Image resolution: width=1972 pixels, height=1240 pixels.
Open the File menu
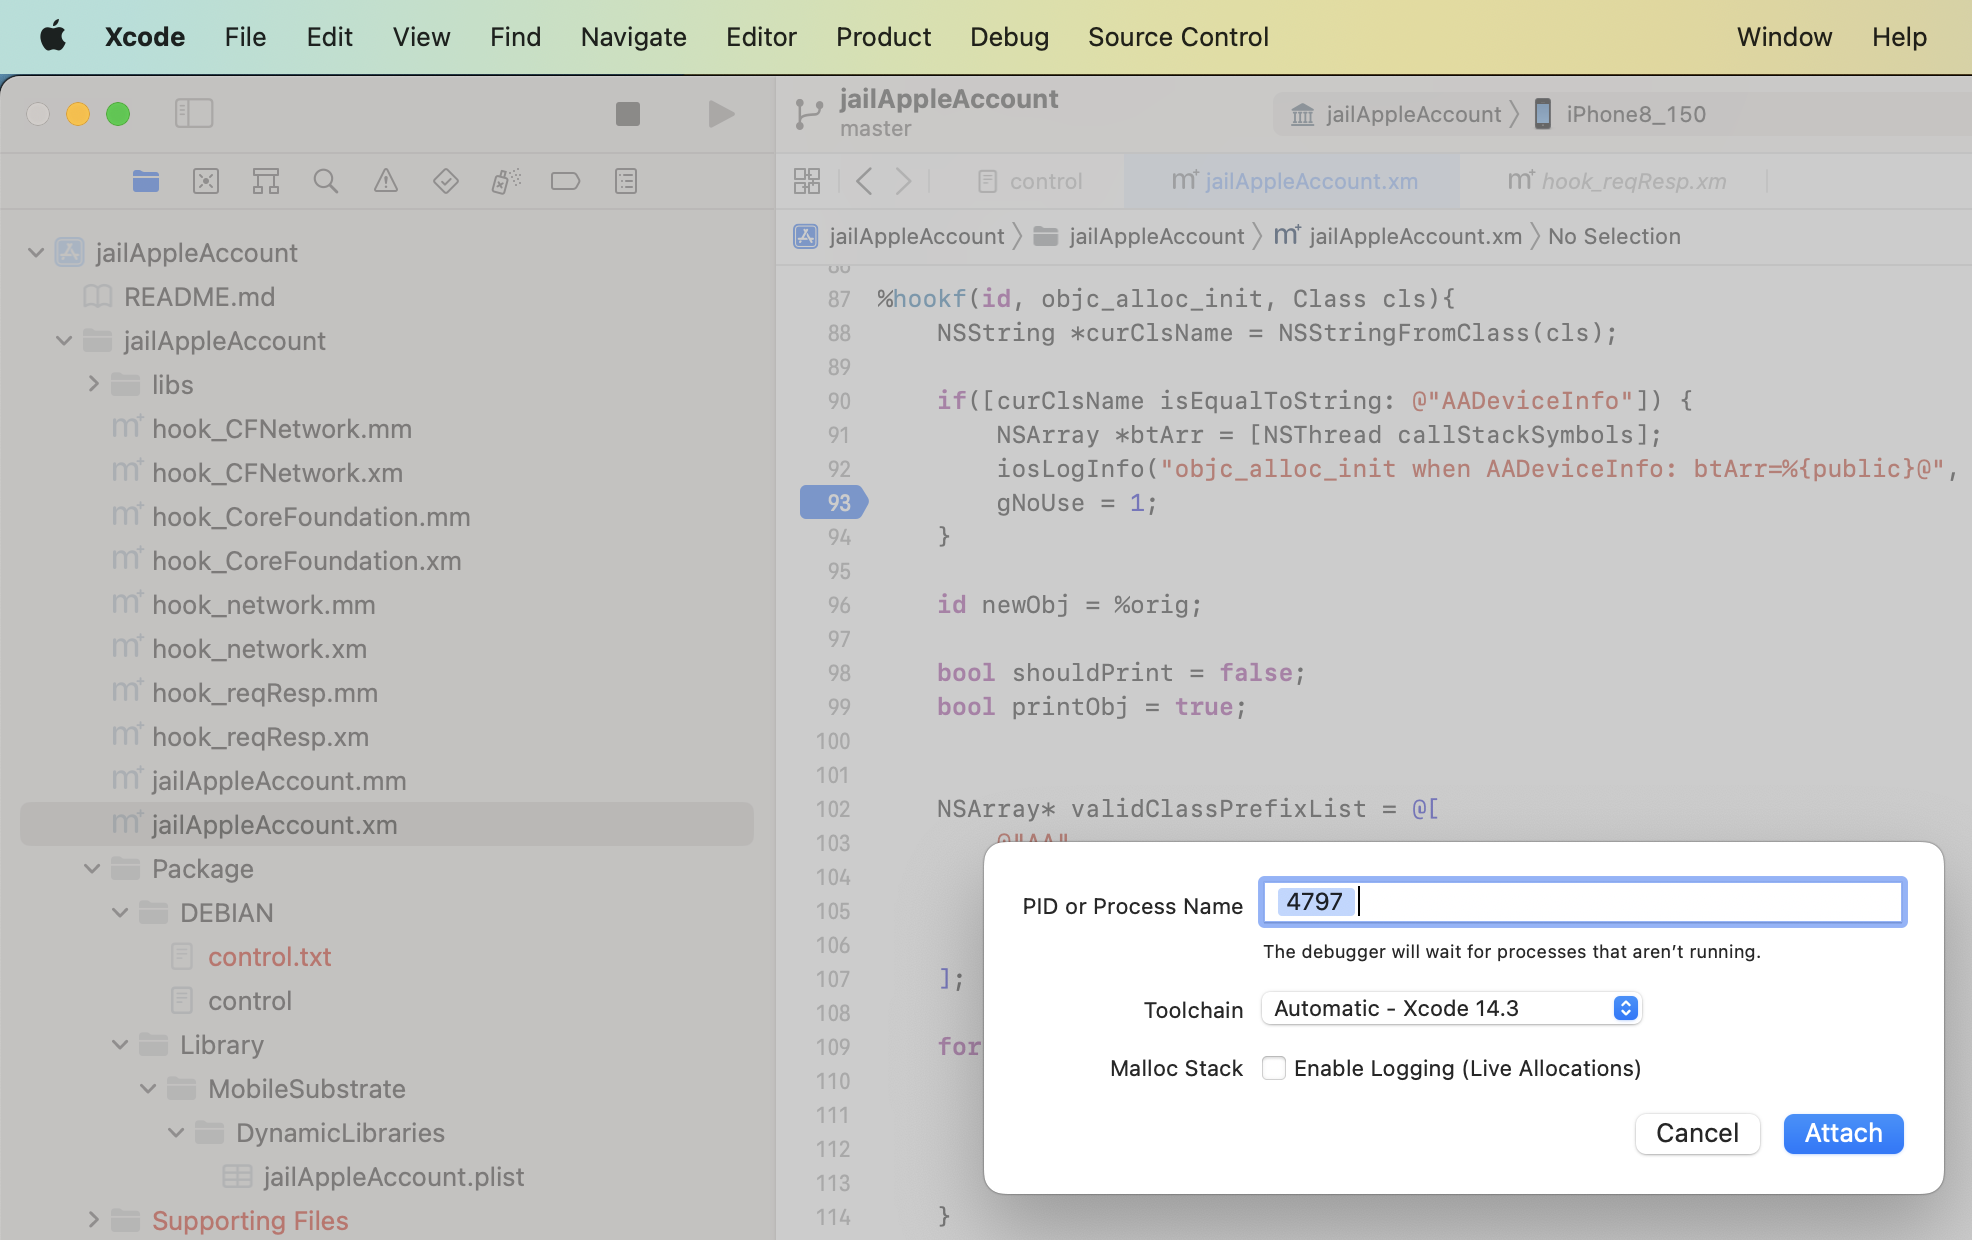tap(246, 37)
